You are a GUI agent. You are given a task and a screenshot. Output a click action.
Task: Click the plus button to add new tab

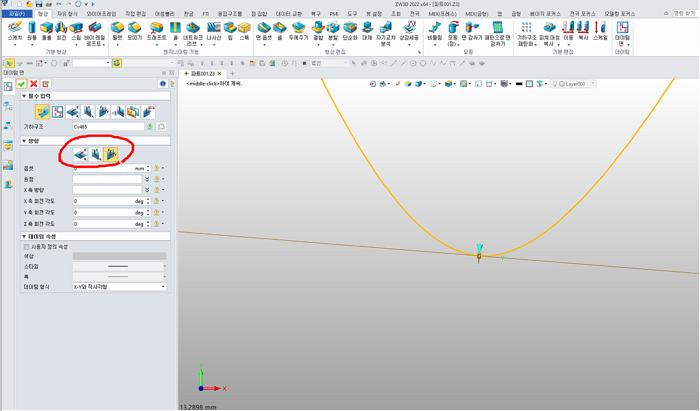pyautogui.click(x=232, y=74)
